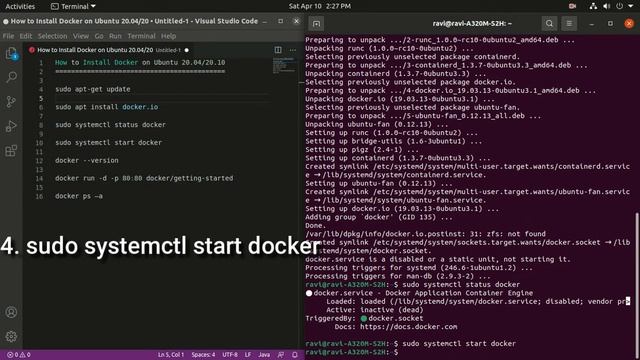Screen dimensions: 640x360
Task: Open the View menu in VS Code
Action: 81,36
